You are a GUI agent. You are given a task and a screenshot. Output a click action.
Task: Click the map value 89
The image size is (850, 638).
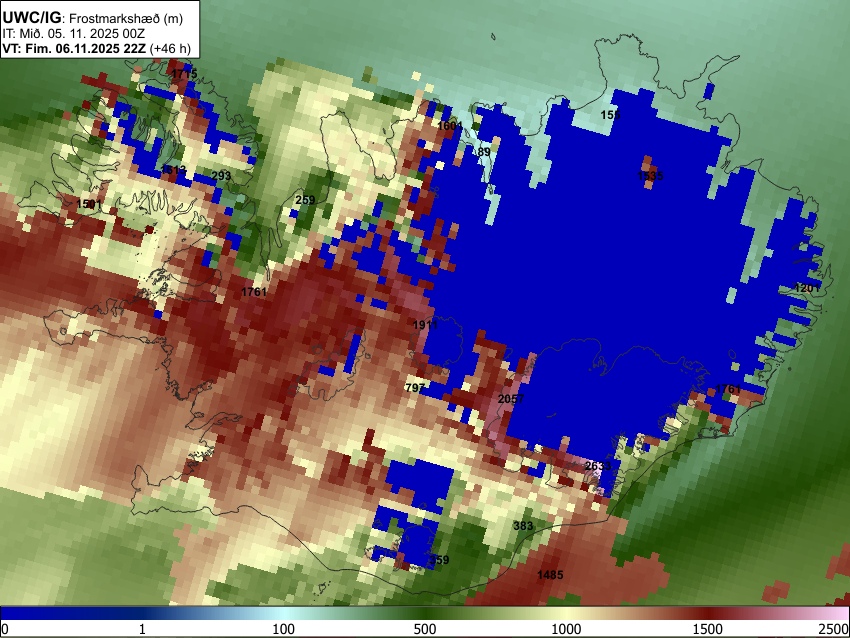coord(484,152)
